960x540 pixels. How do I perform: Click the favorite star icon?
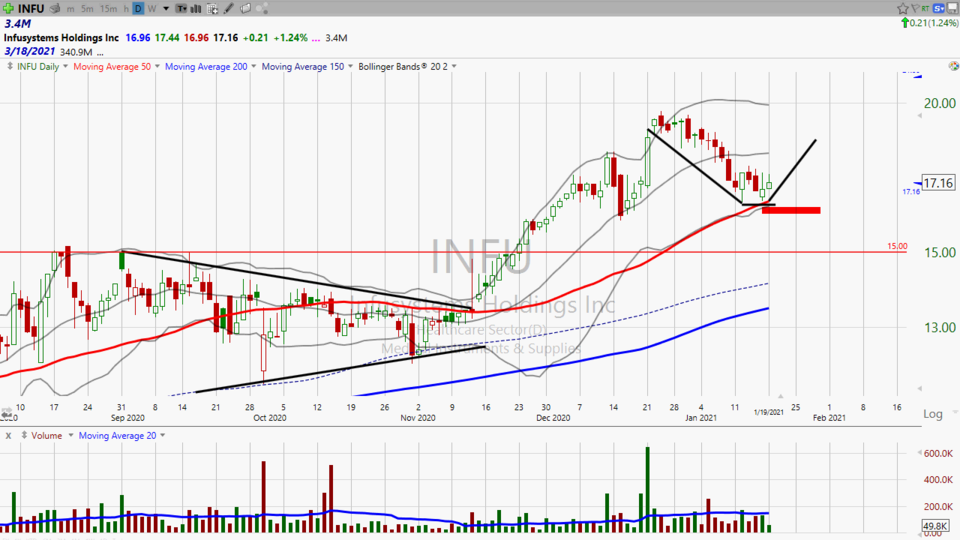pyautogui.click(x=903, y=9)
